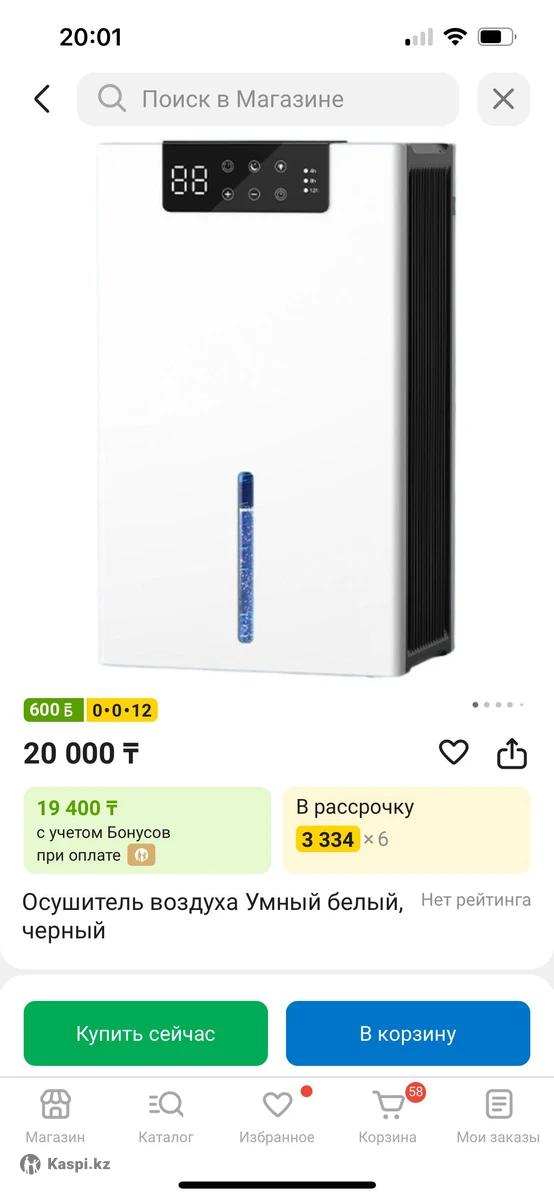Close the product page with X button
The height and width of the screenshot is (1200, 554).
pos(503,99)
